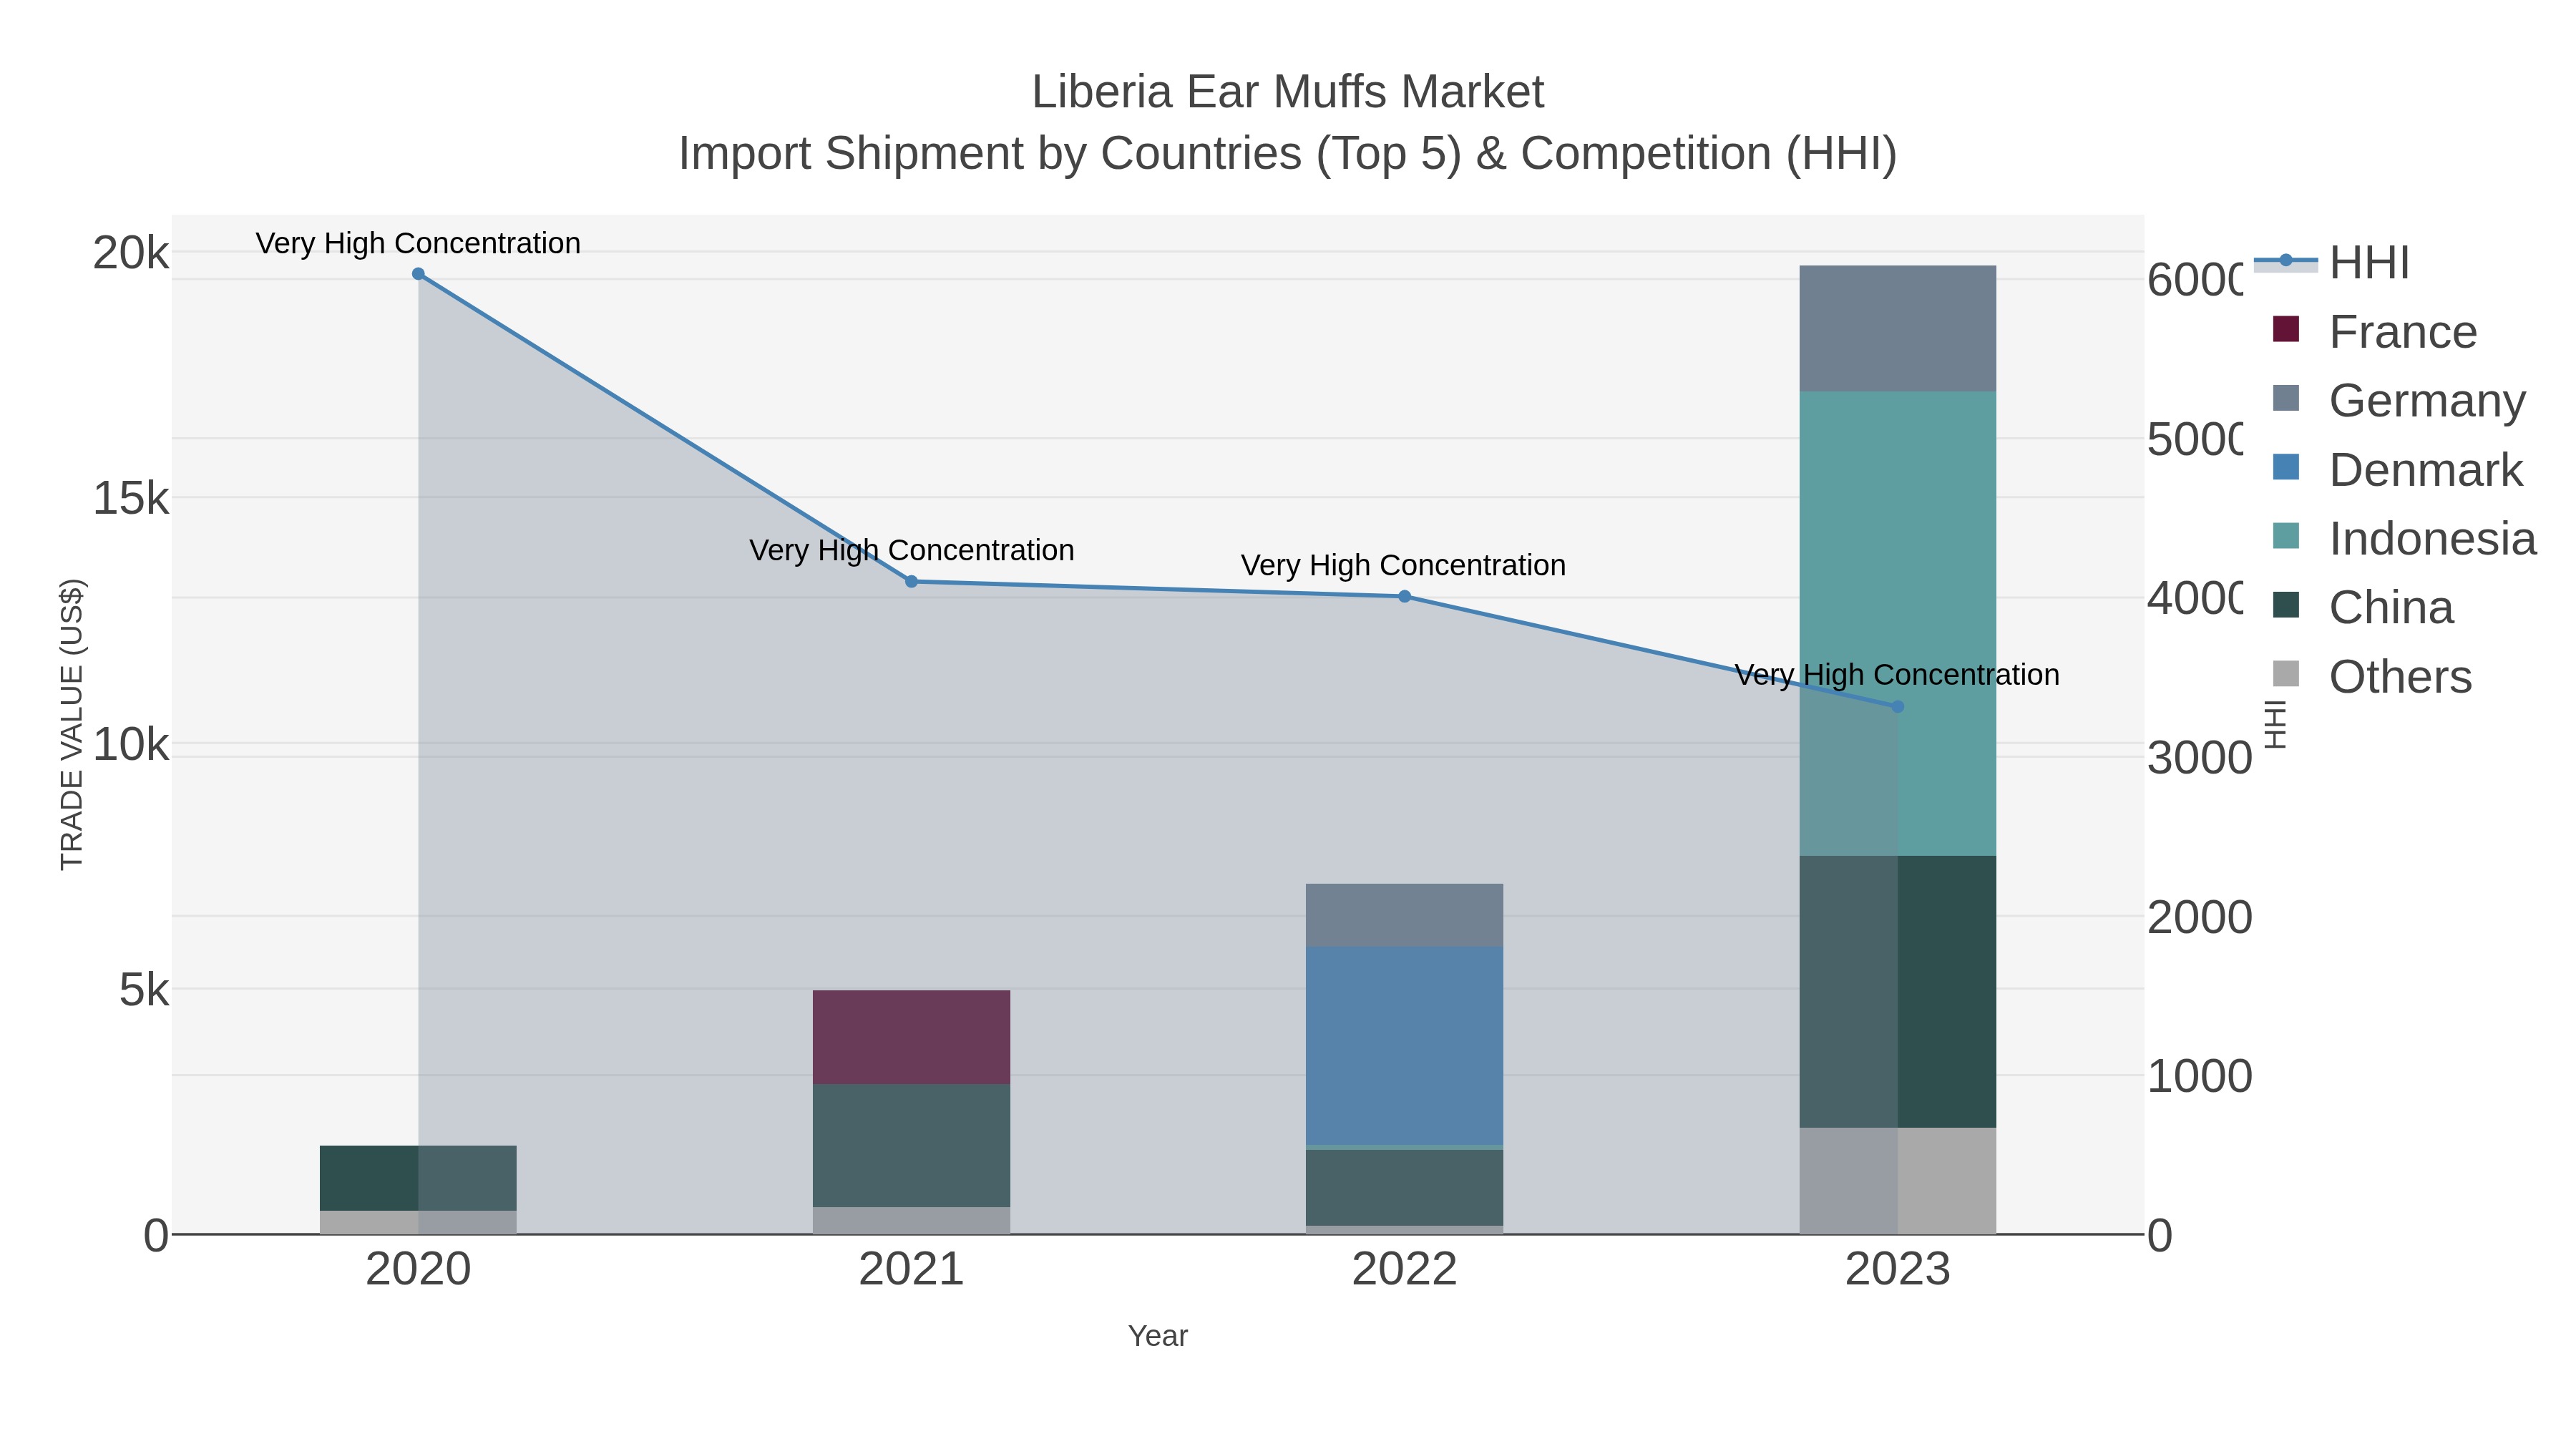The image size is (2576, 1449).
Task: Click the 1000 HHI axis tick label
Action: 2200,1077
